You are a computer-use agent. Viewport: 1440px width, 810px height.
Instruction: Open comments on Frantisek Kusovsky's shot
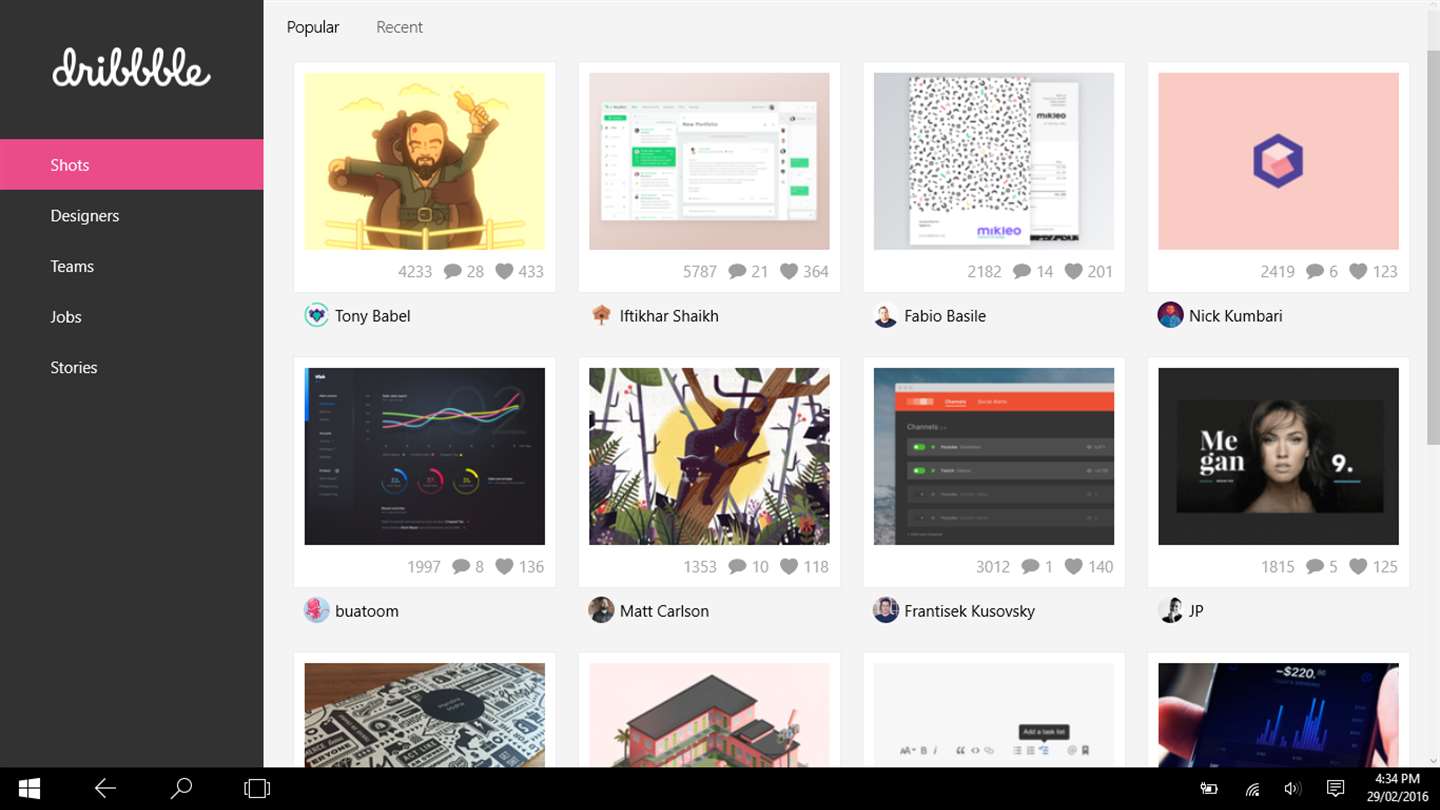pyautogui.click(x=1031, y=566)
